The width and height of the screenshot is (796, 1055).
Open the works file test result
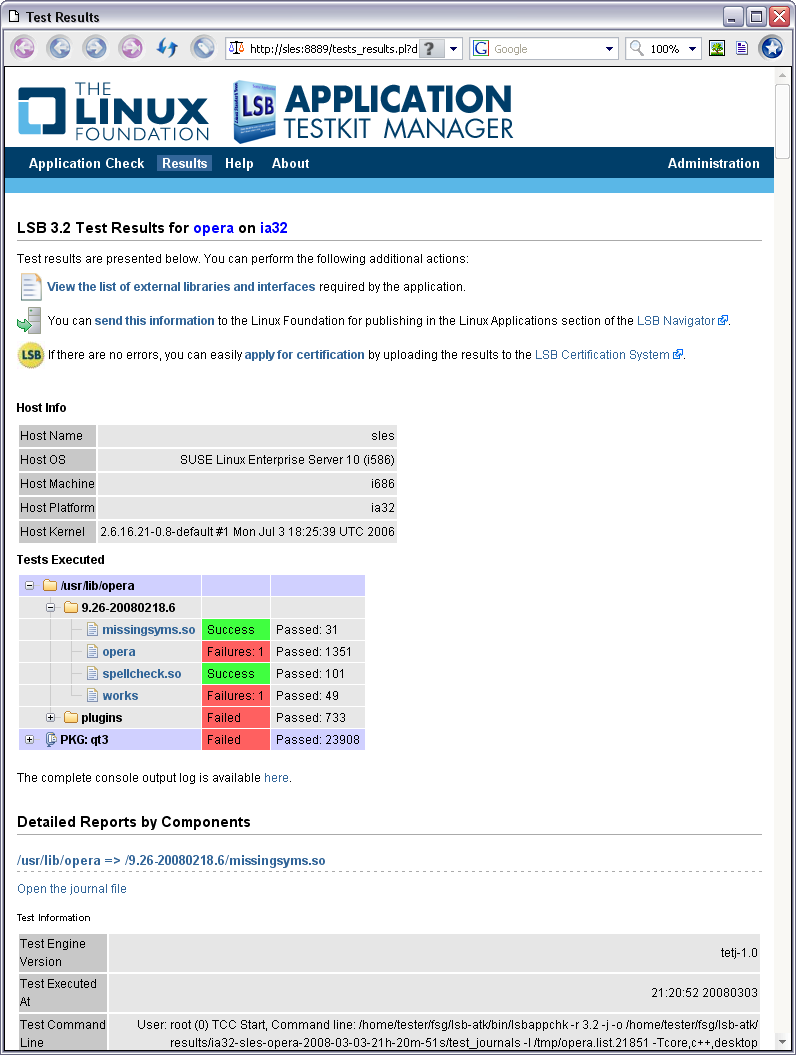(x=120, y=696)
